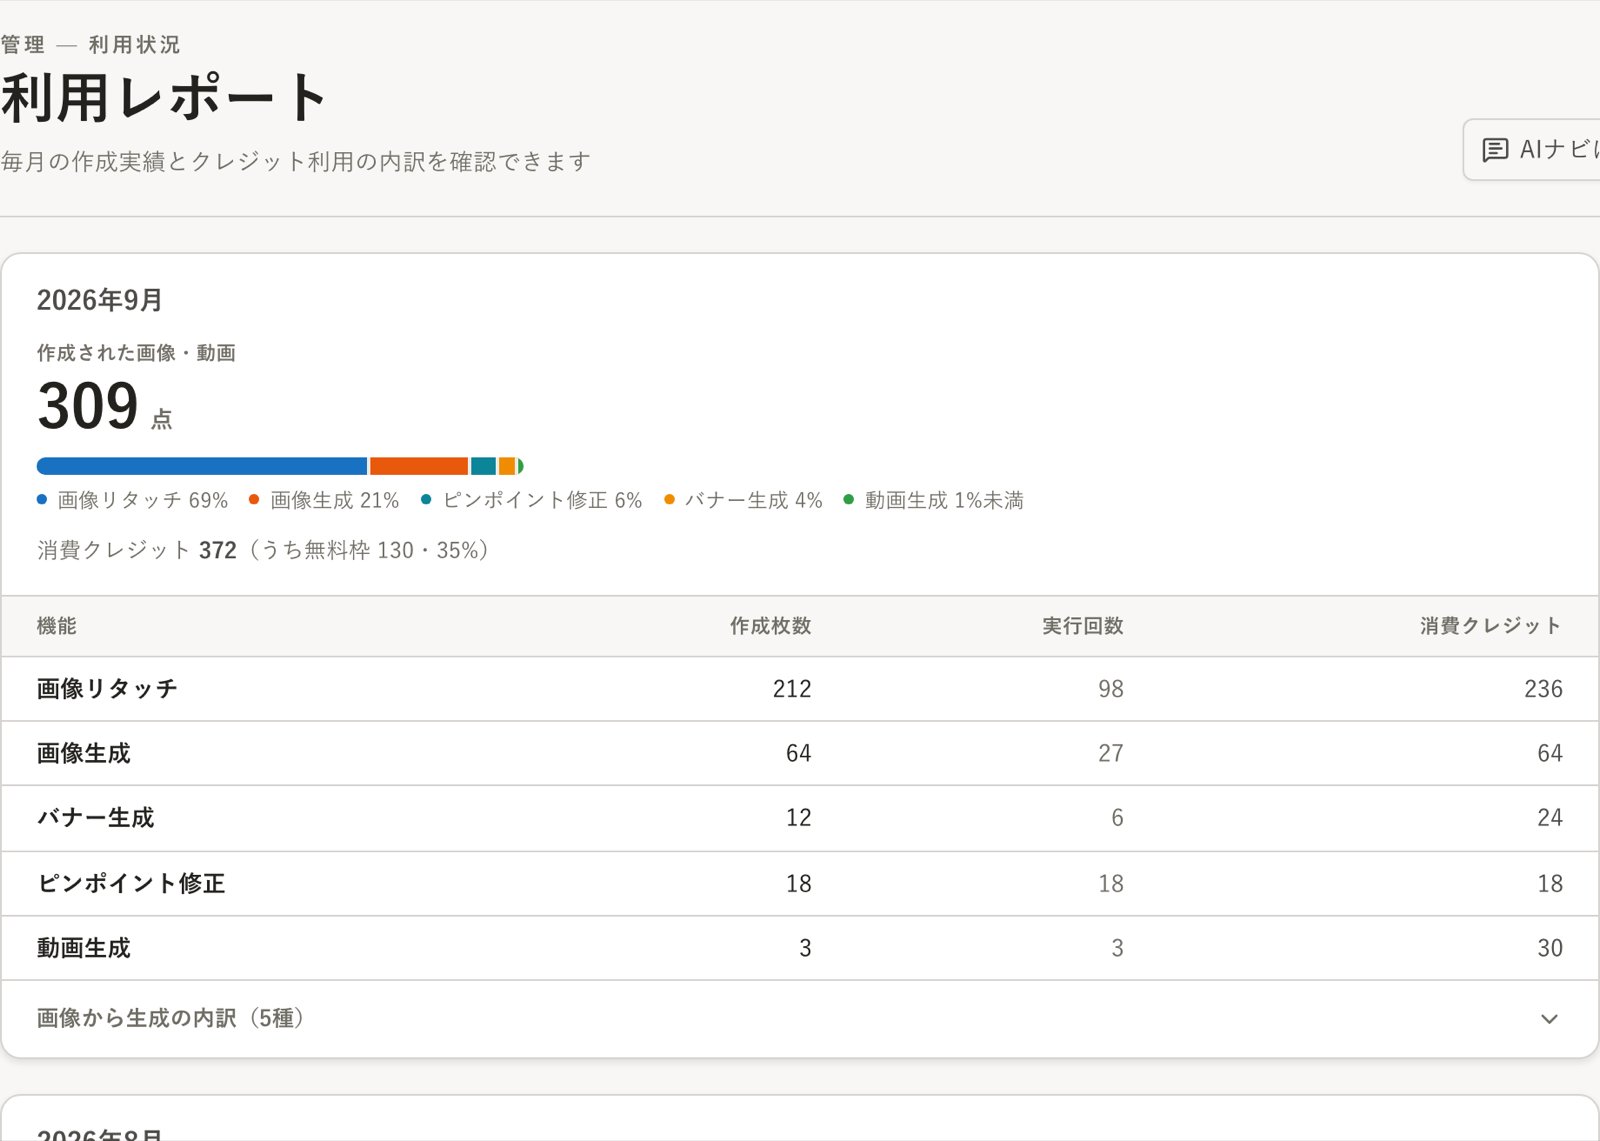Select the 画像リタッチ table row name
Screen dimensions: 1600x1141
[107, 689]
